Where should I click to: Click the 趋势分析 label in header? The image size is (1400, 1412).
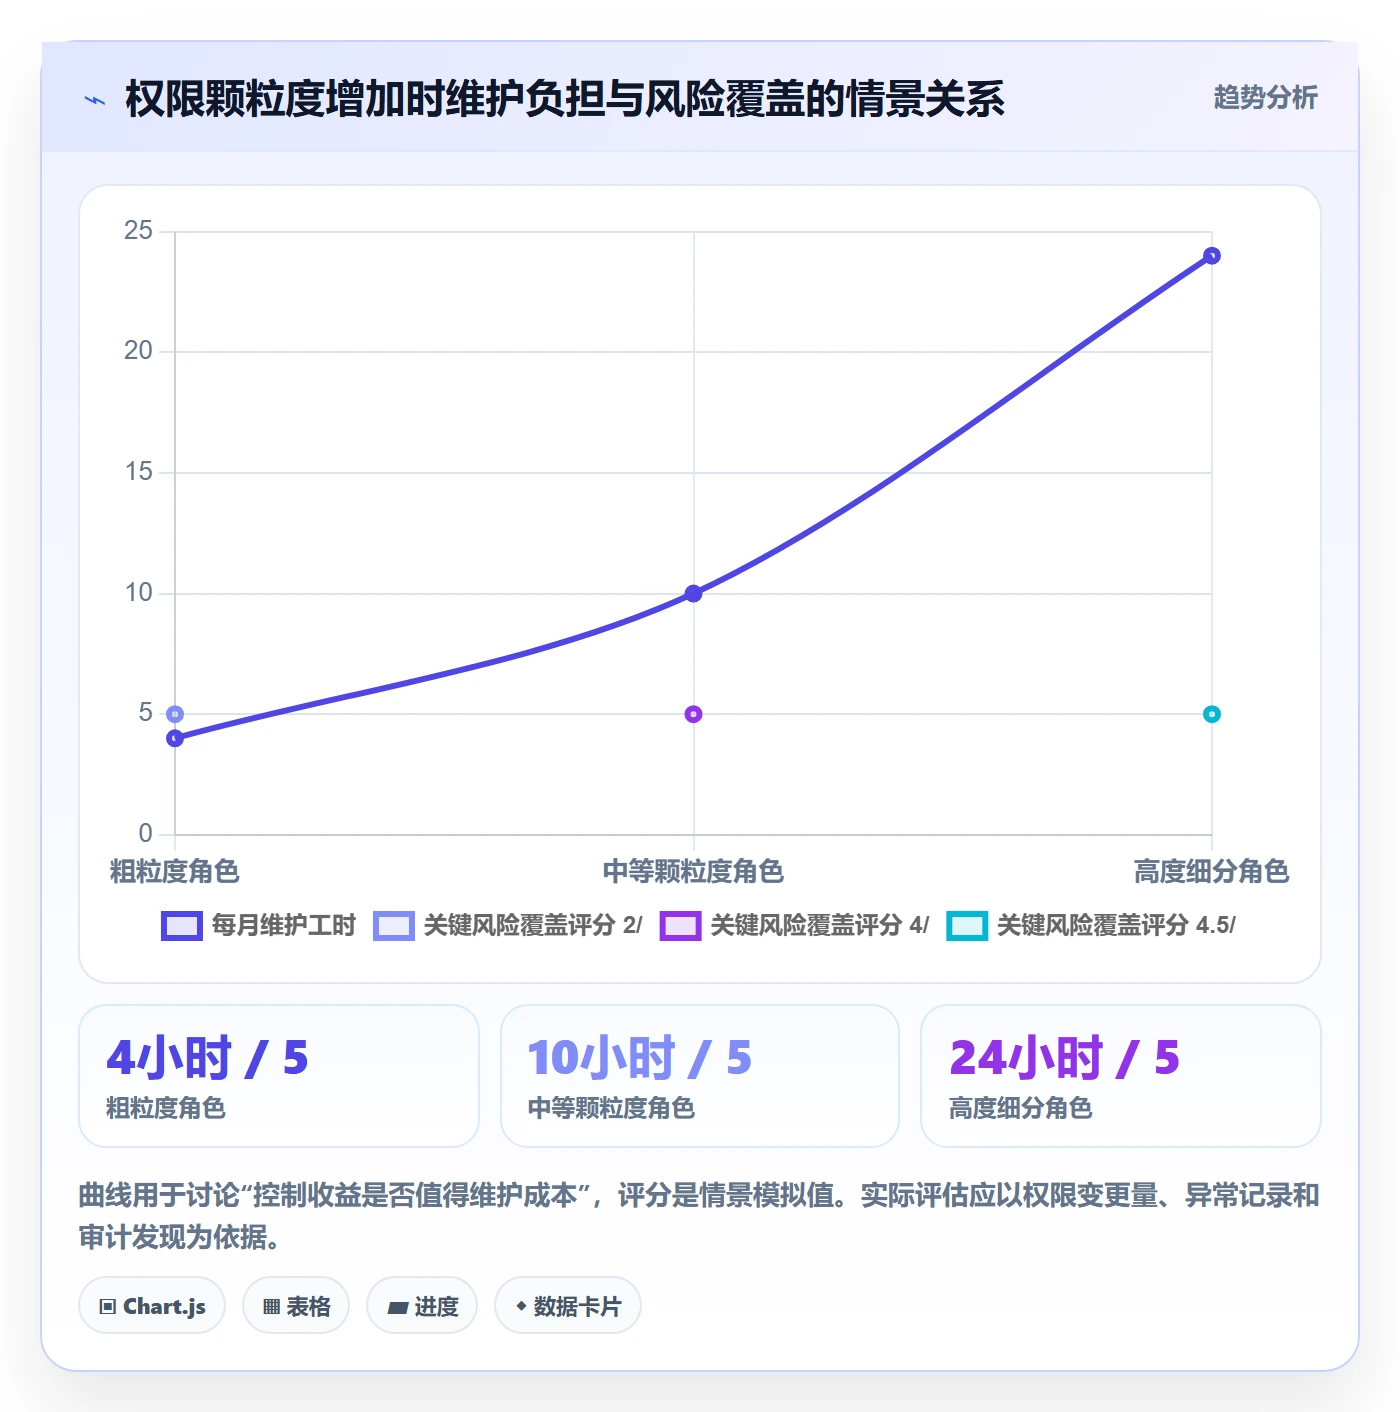[1265, 97]
